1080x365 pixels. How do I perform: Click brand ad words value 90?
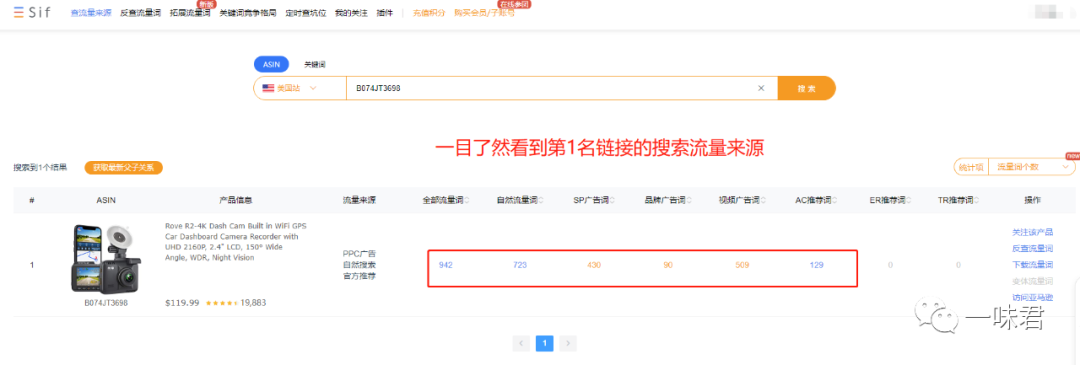tap(668, 265)
